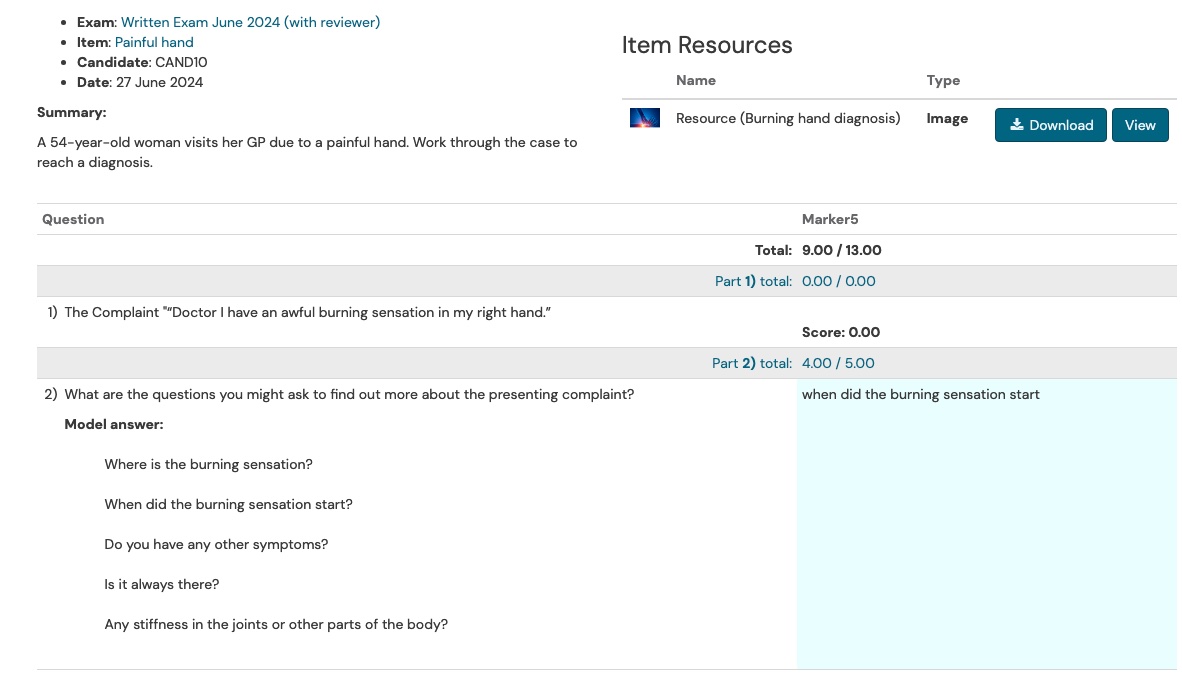
Task: Click the Type column header in resources
Action: [x=943, y=80]
